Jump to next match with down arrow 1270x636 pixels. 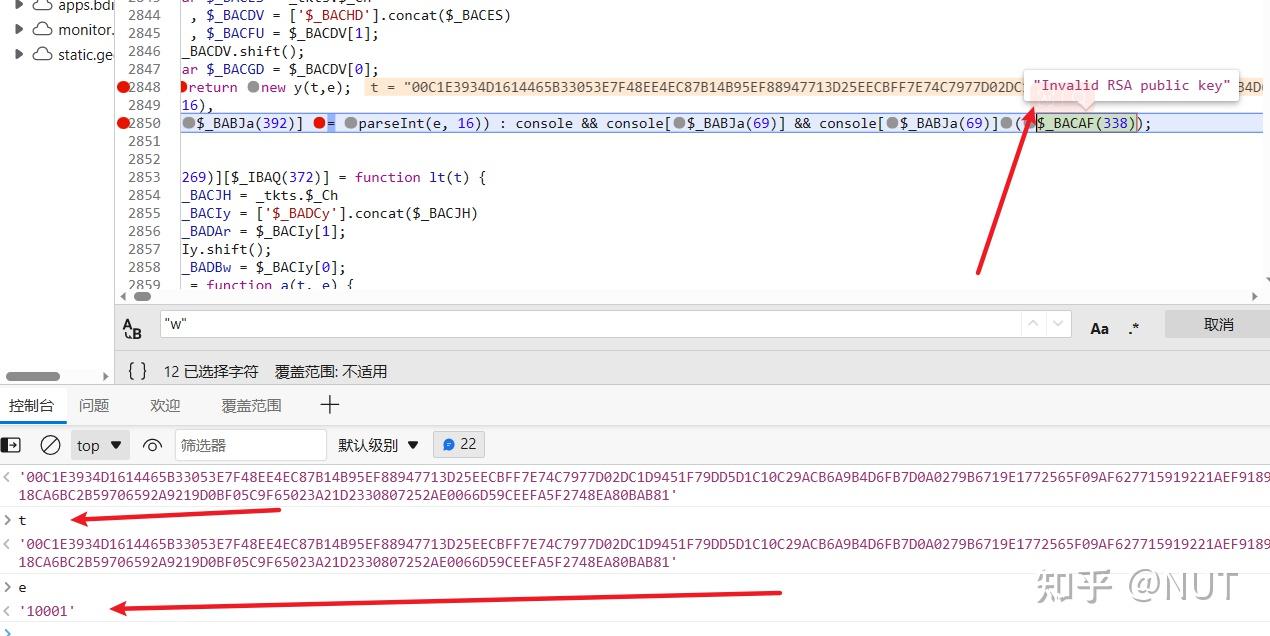click(1059, 323)
